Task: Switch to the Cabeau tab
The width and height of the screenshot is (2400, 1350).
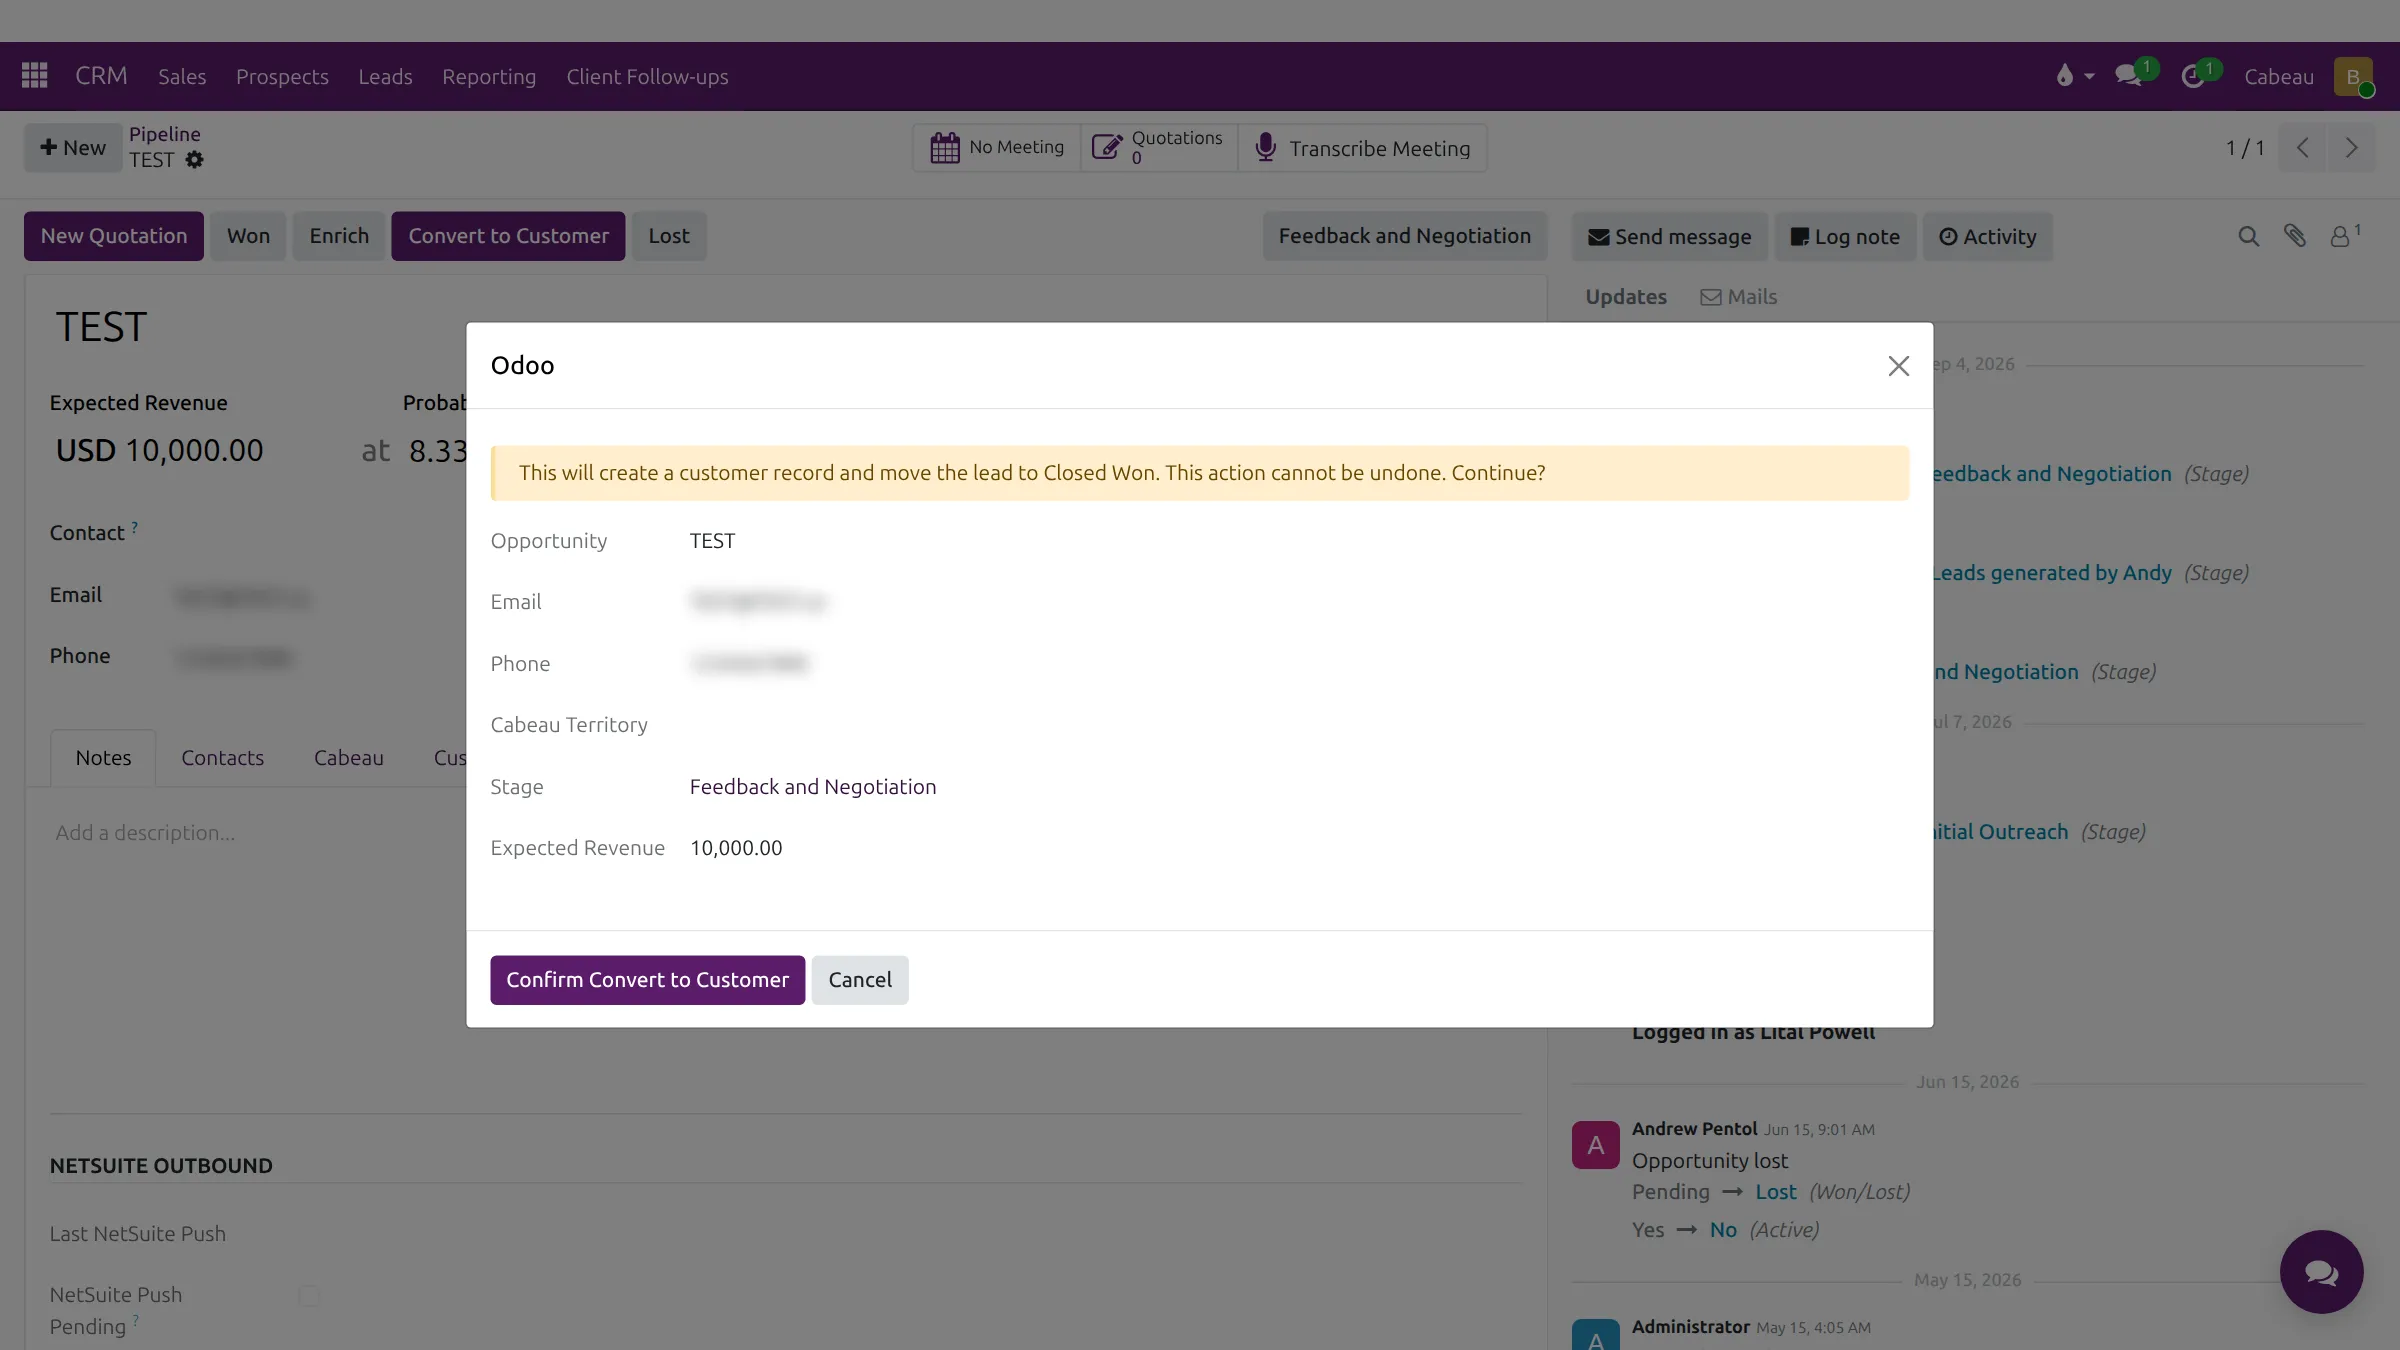Action: (348, 758)
